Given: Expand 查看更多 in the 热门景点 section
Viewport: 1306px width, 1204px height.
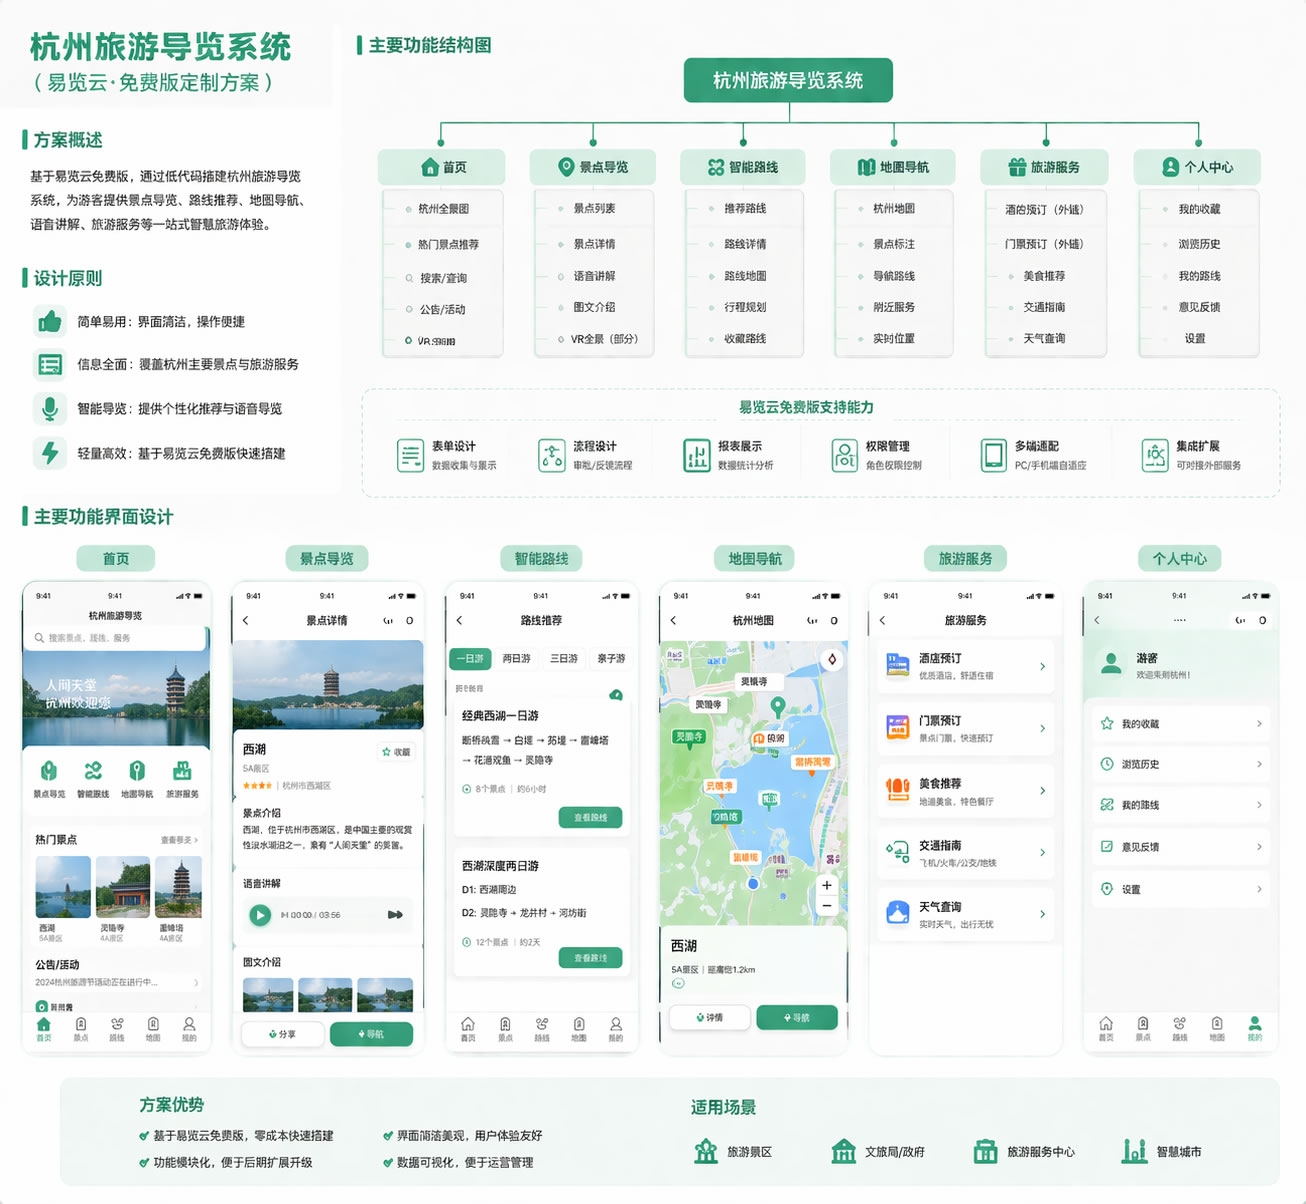Looking at the screenshot, I should pos(179,840).
